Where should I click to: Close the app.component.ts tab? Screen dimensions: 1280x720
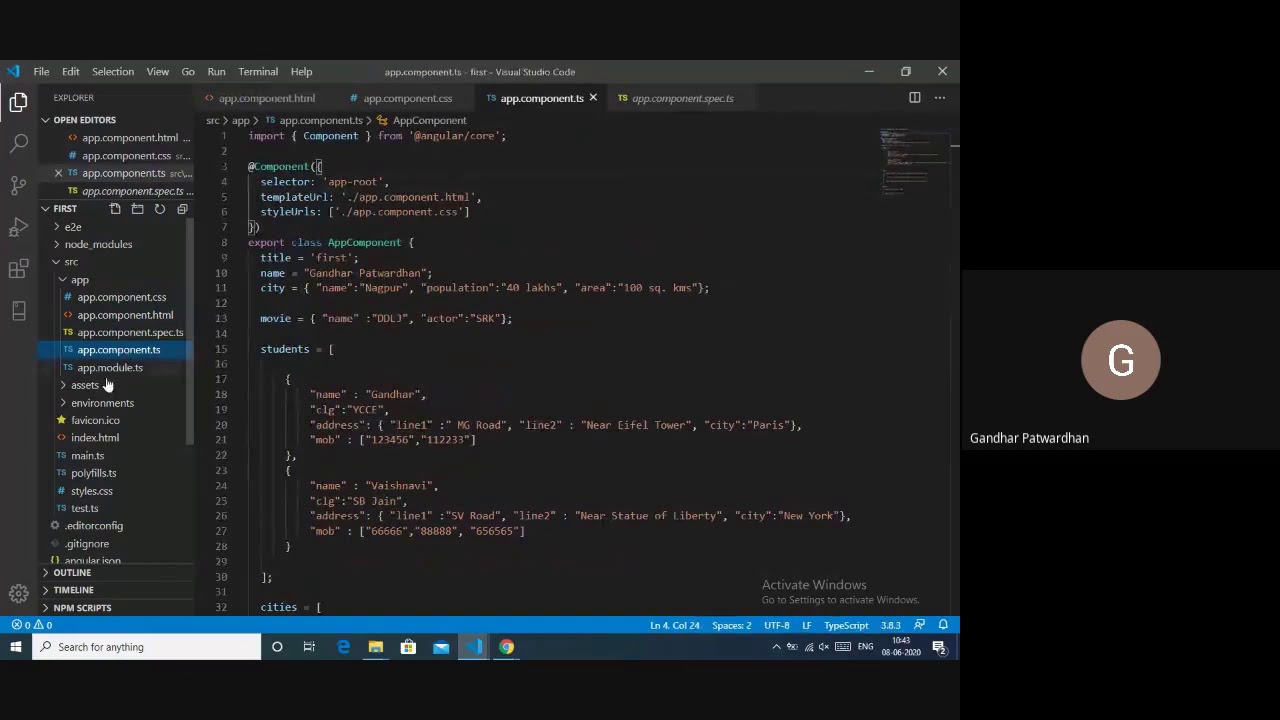(x=593, y=98)
